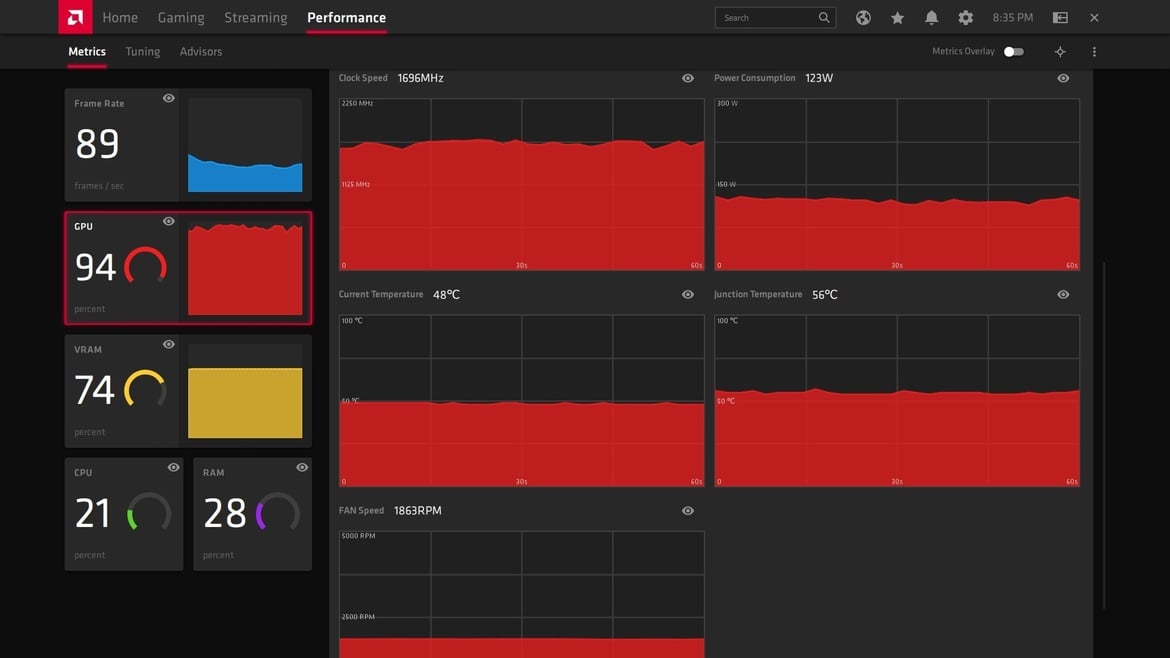Image resolution: width=1170 pixels, height=658 pixels.
Task: Click the 1696MHz clock speed value
Action: (x=420, y=78)
